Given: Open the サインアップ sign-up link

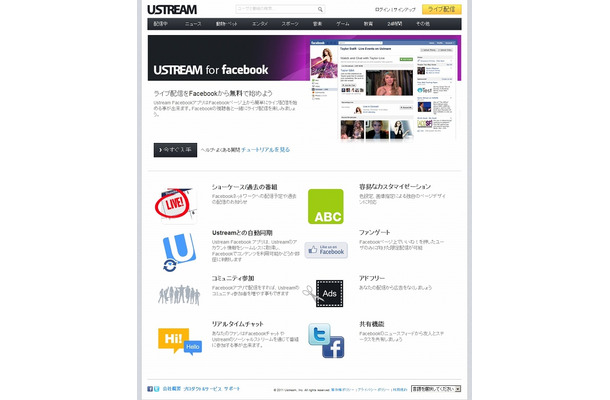Looking at the screenshot, I should pyautogui.click(x=405, y=9).
